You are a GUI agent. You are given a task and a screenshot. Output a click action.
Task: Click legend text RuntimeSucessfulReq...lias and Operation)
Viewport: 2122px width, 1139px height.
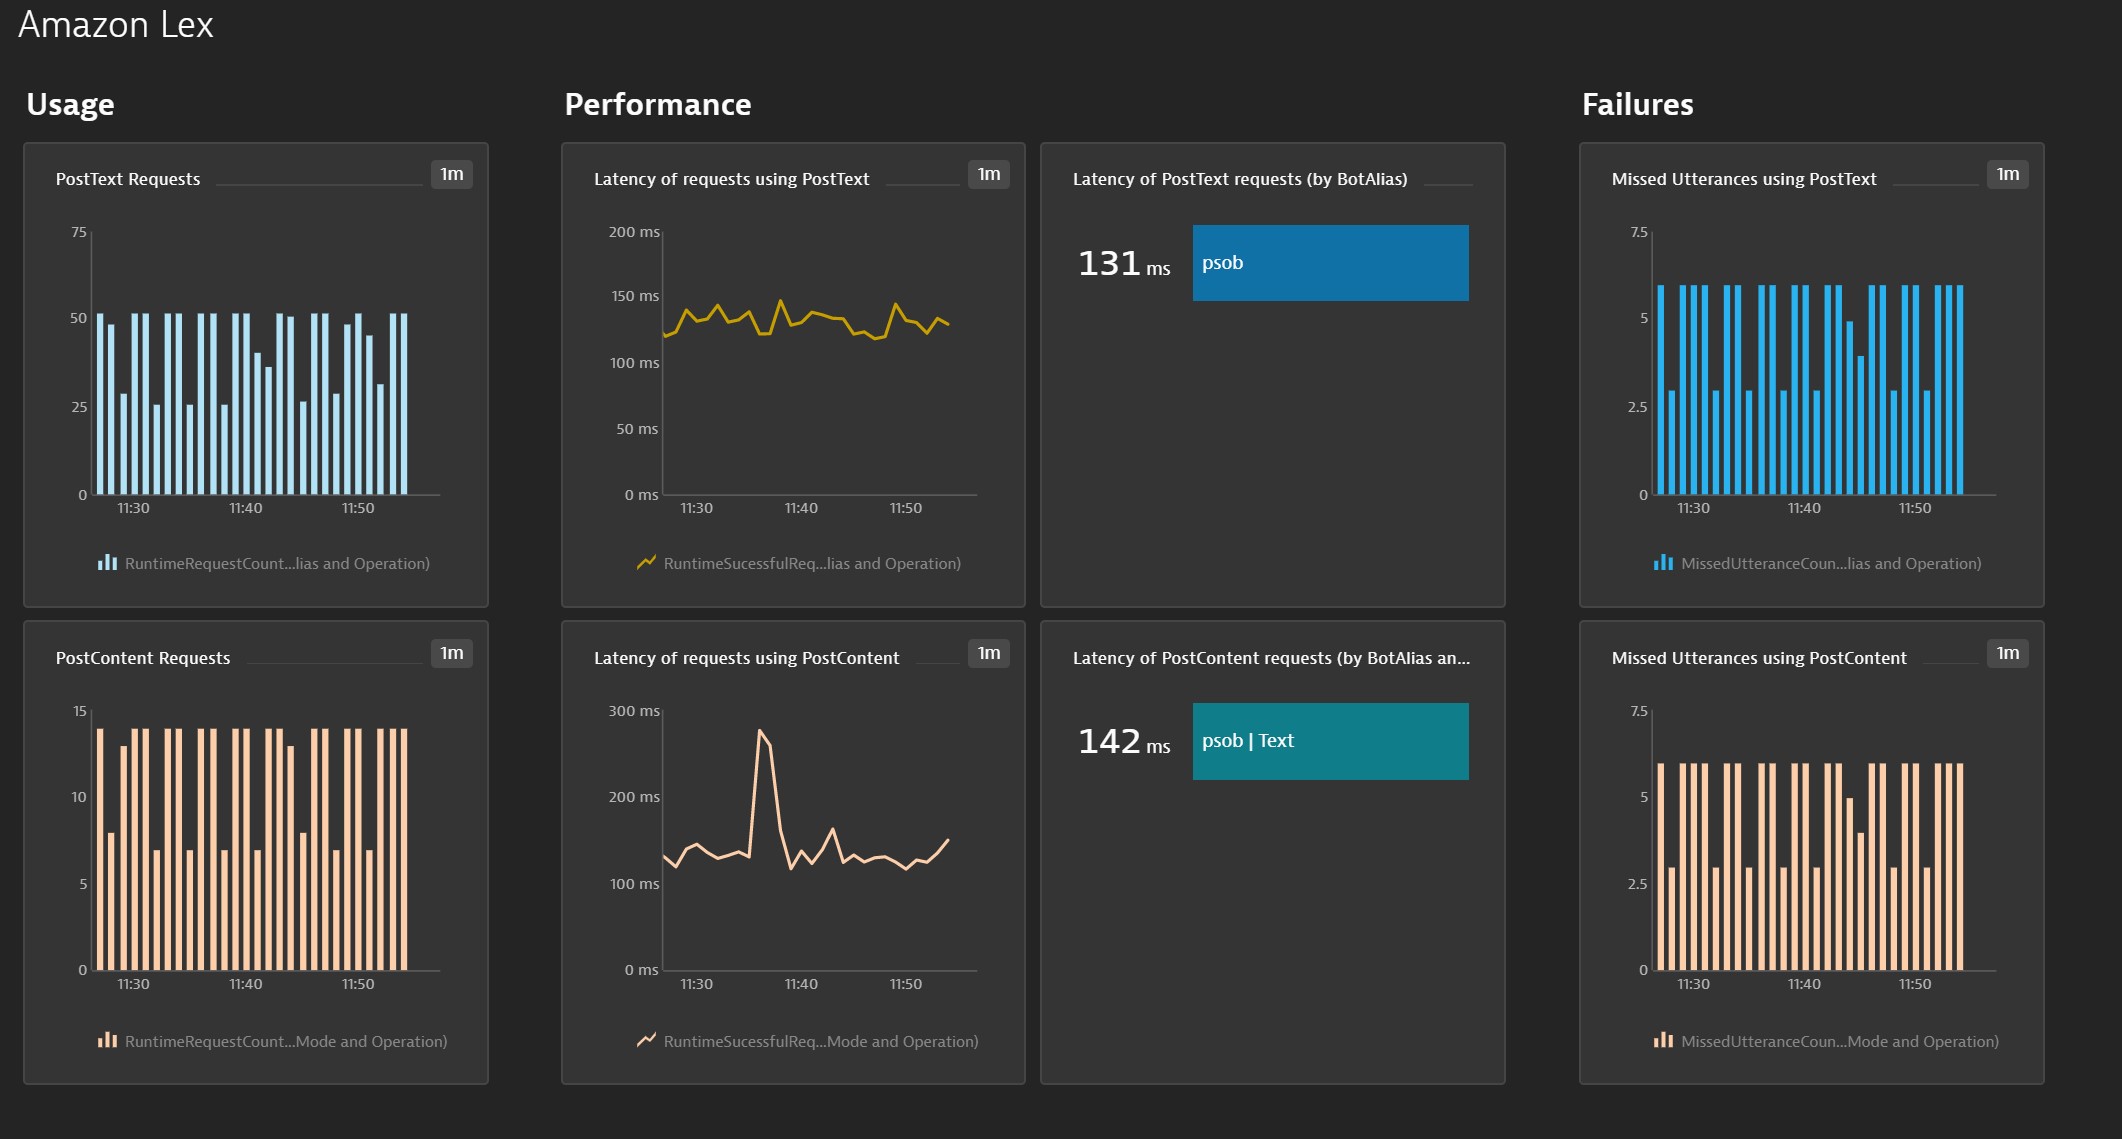pos(812,563)
